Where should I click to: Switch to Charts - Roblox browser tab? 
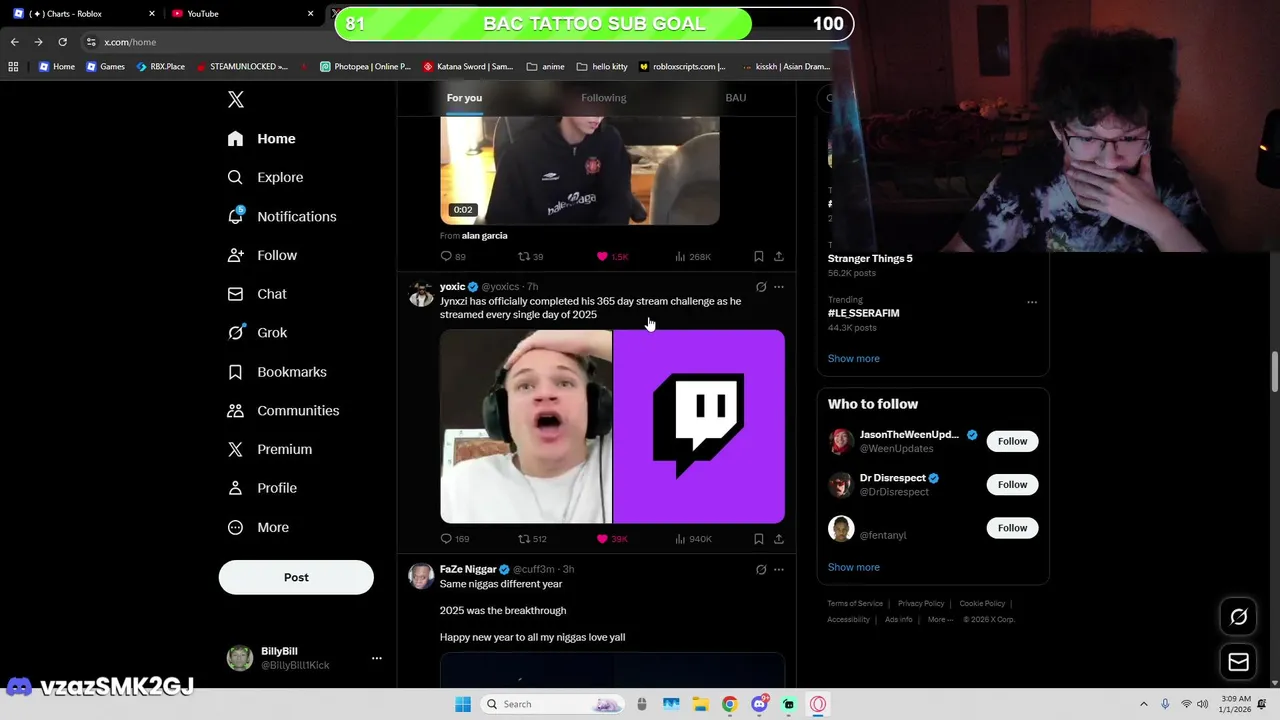coord(84,14)
